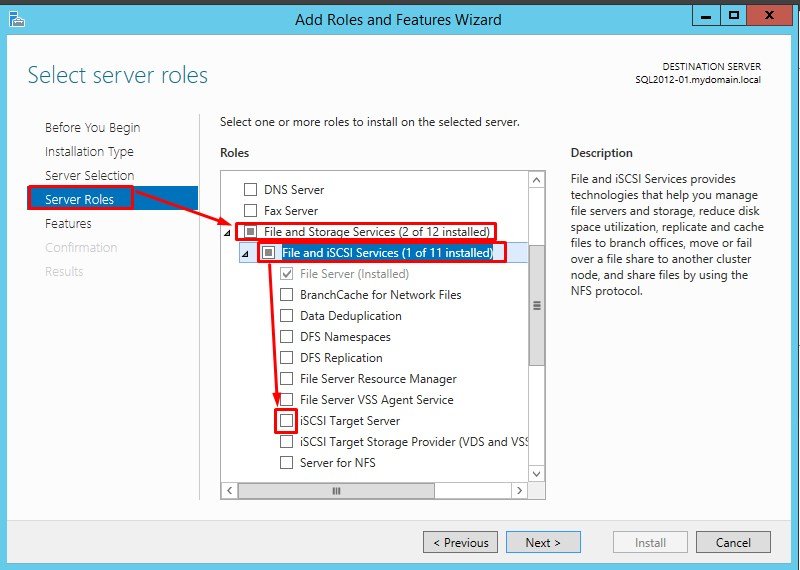Viewport: 800px width, 570px height.
Task: Click the Next button
Action: 542,542
